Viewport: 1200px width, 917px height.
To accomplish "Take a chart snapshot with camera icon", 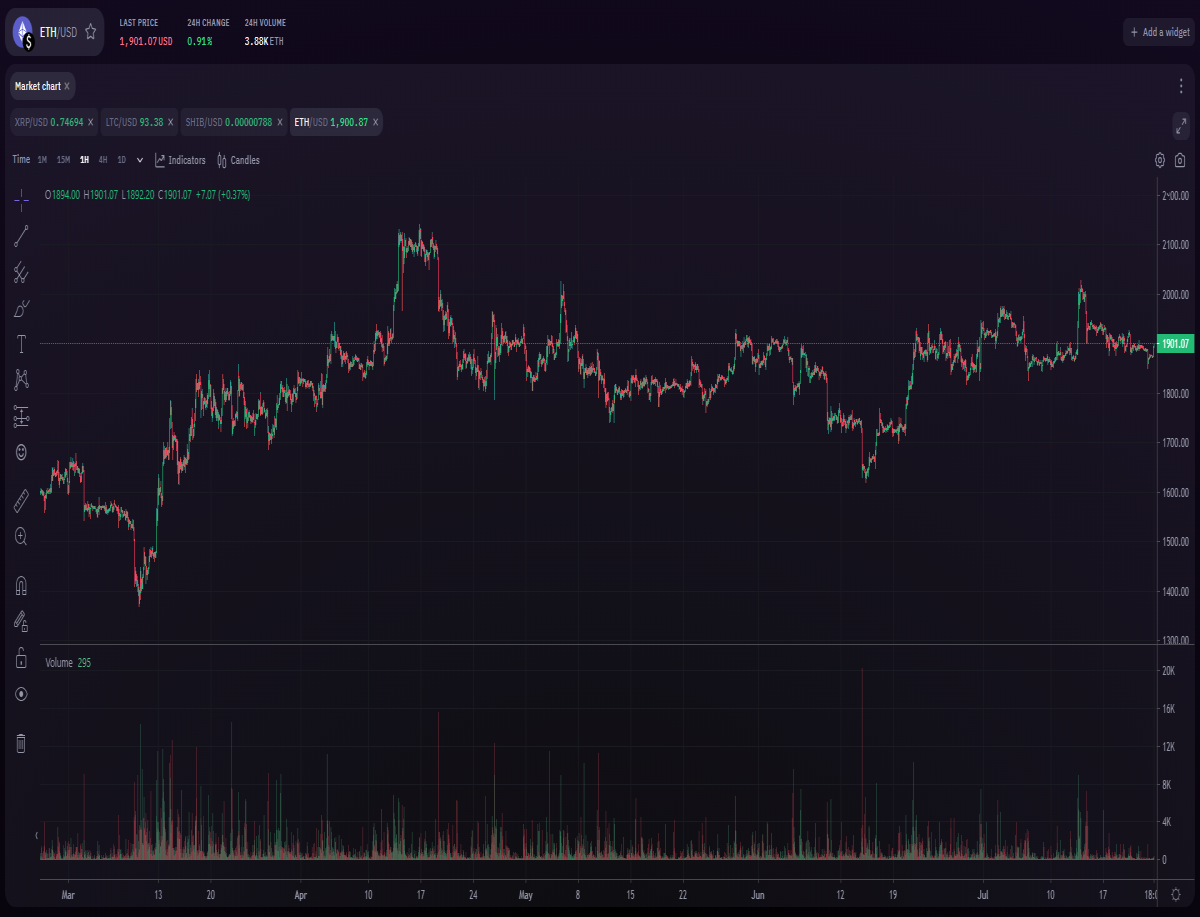I will (x=1180, y=160).
